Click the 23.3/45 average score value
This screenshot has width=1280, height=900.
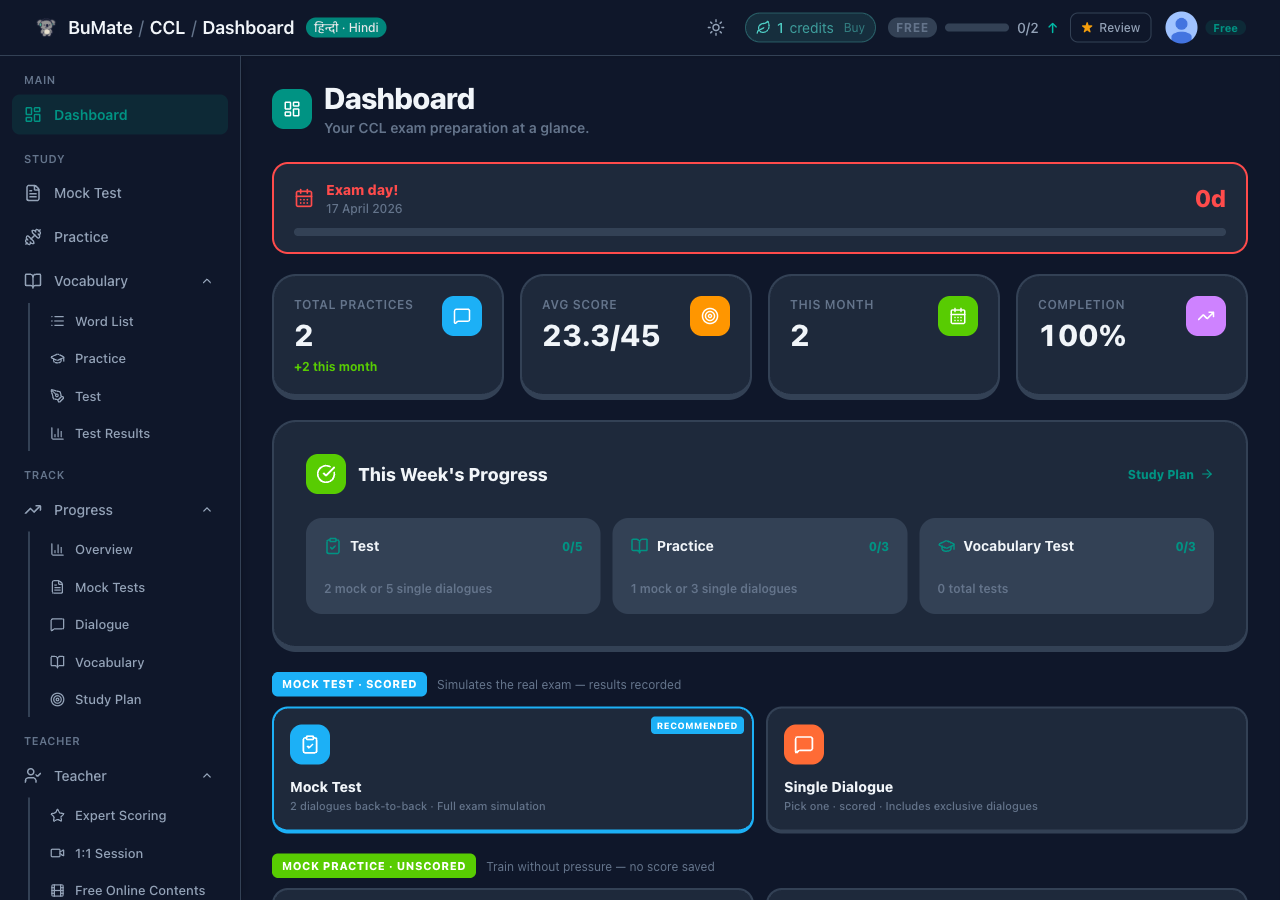click(601, 336)
